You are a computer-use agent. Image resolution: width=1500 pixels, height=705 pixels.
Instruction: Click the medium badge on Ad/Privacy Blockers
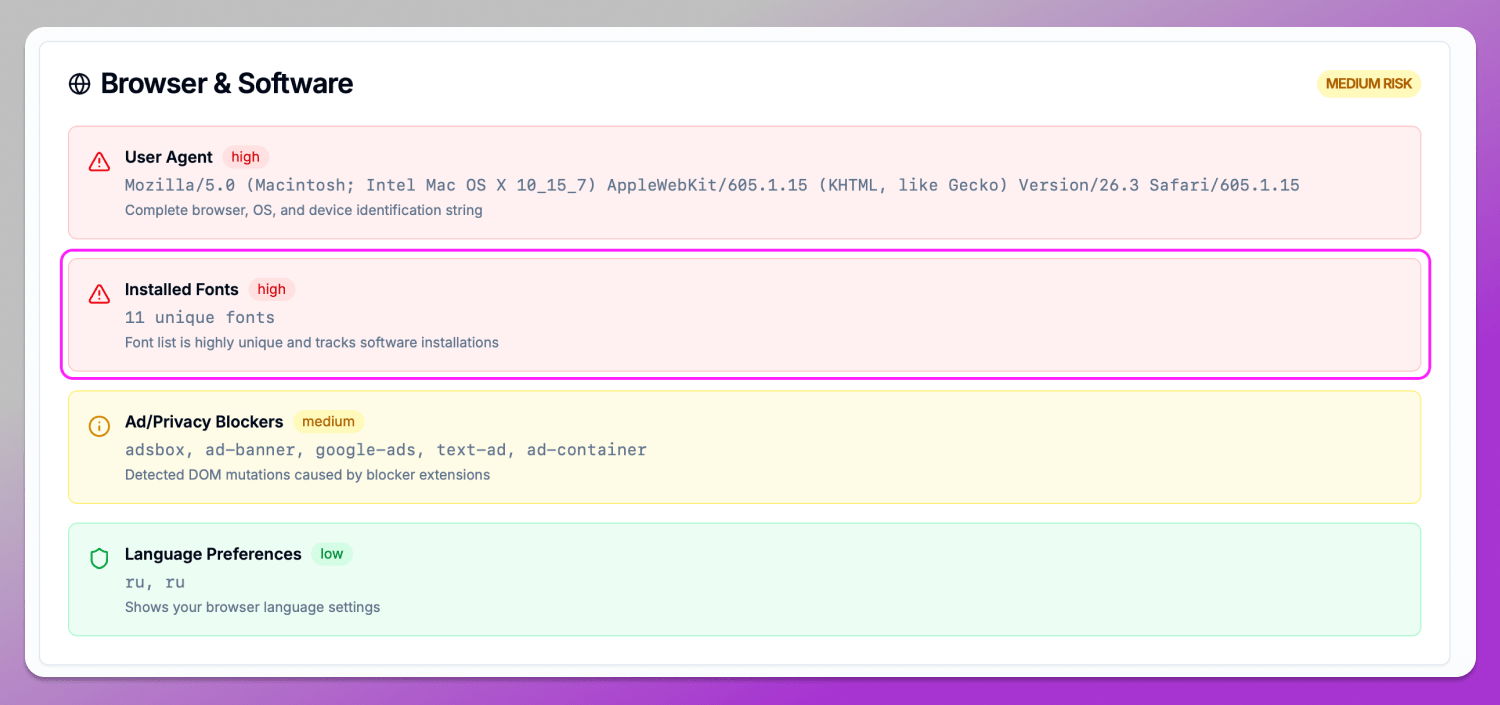tap(328, 422)
